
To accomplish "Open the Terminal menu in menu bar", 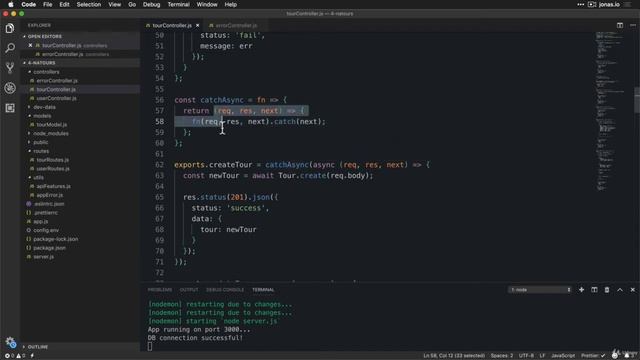I will [x=178, y=4].
